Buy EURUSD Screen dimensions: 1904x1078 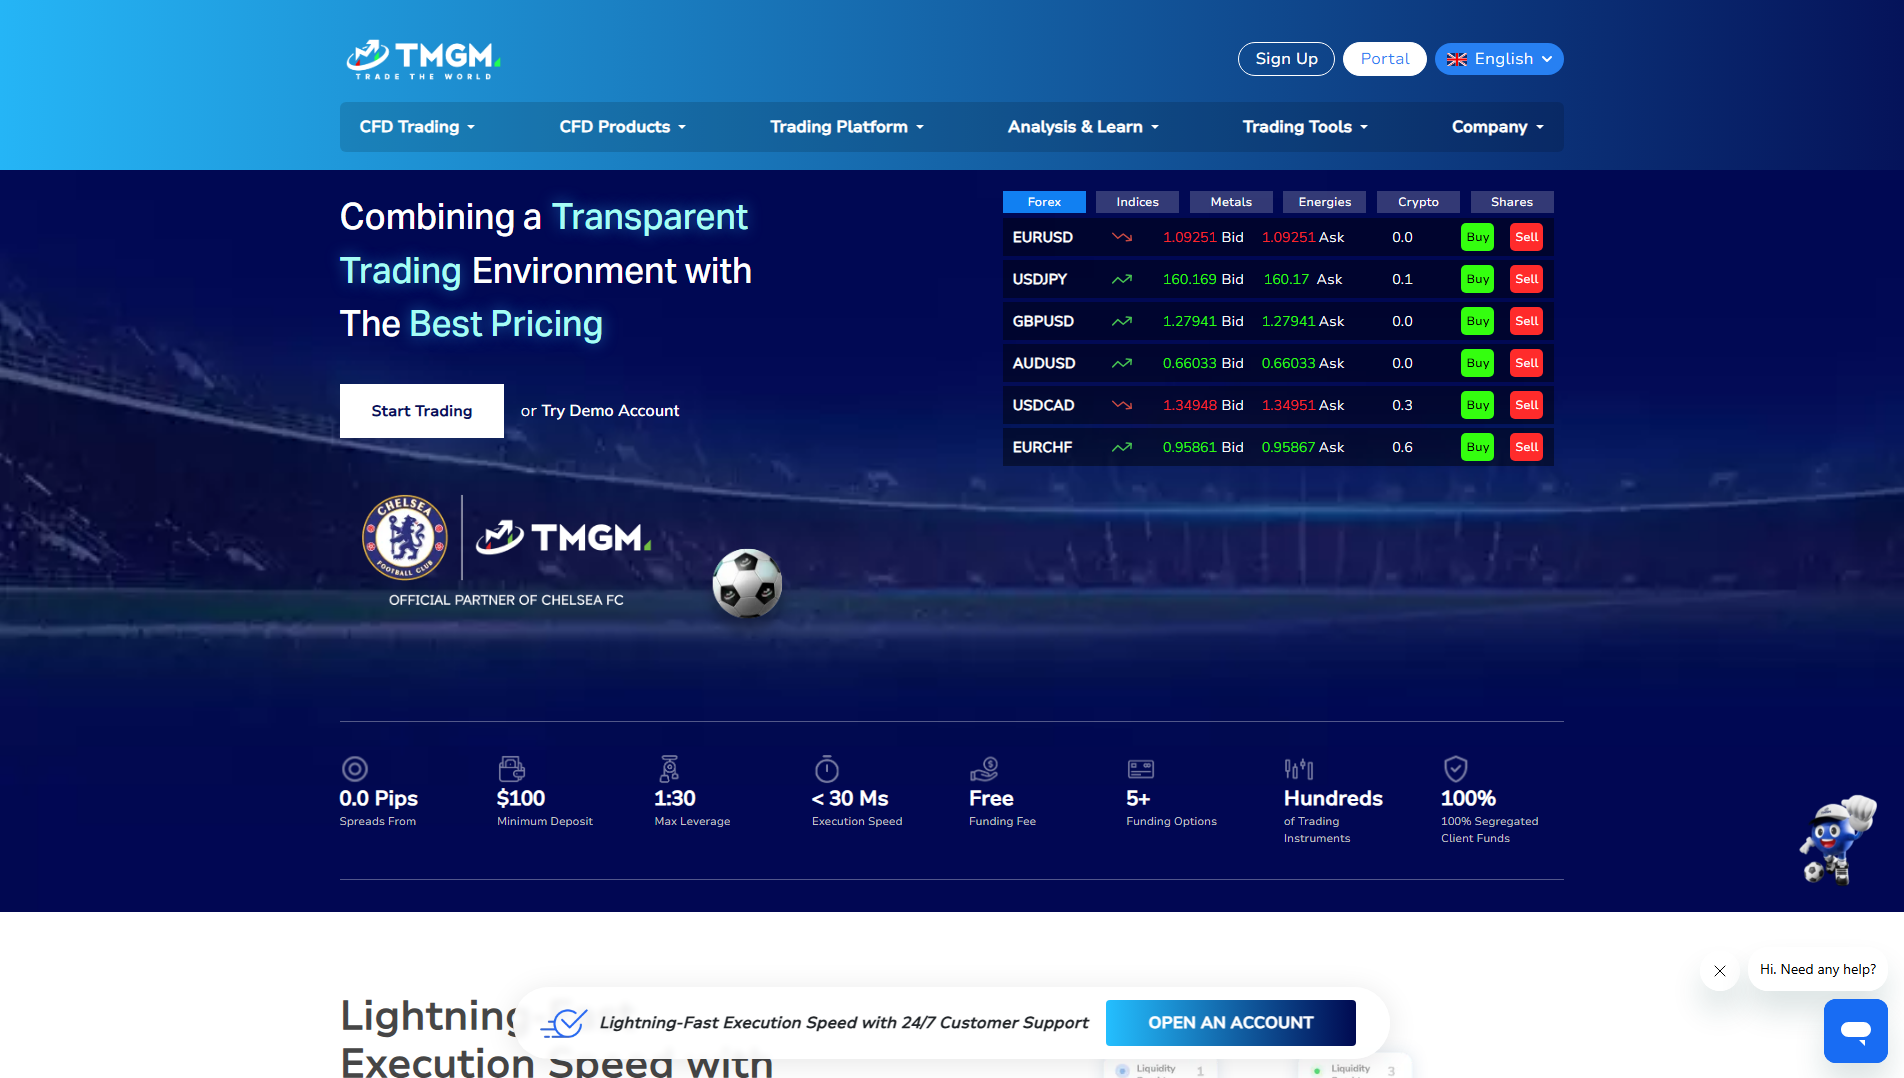pyautogui.click(x=1478, y=237)
